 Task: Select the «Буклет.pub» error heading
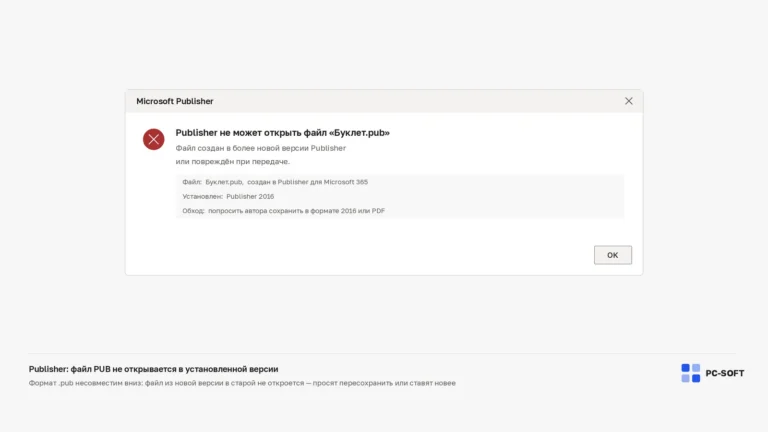pos(283,133)
